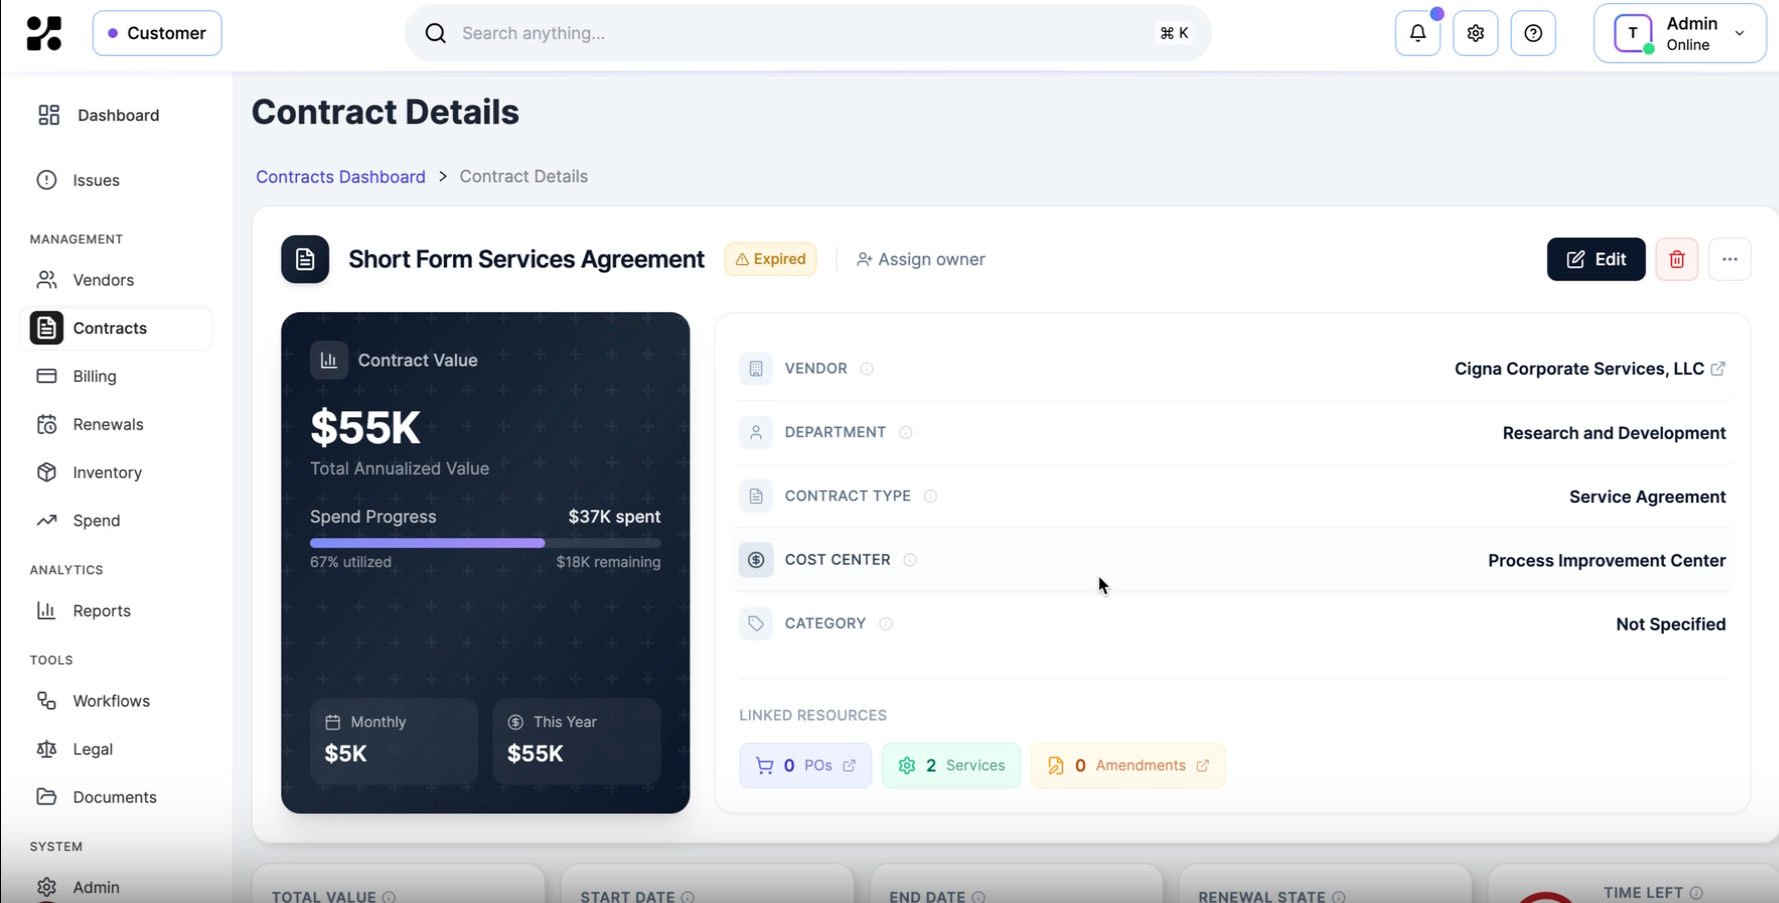Select the Vendors icon in the sidebar
This screenshot has width=1779, height=903.
[x=47, y=280]
